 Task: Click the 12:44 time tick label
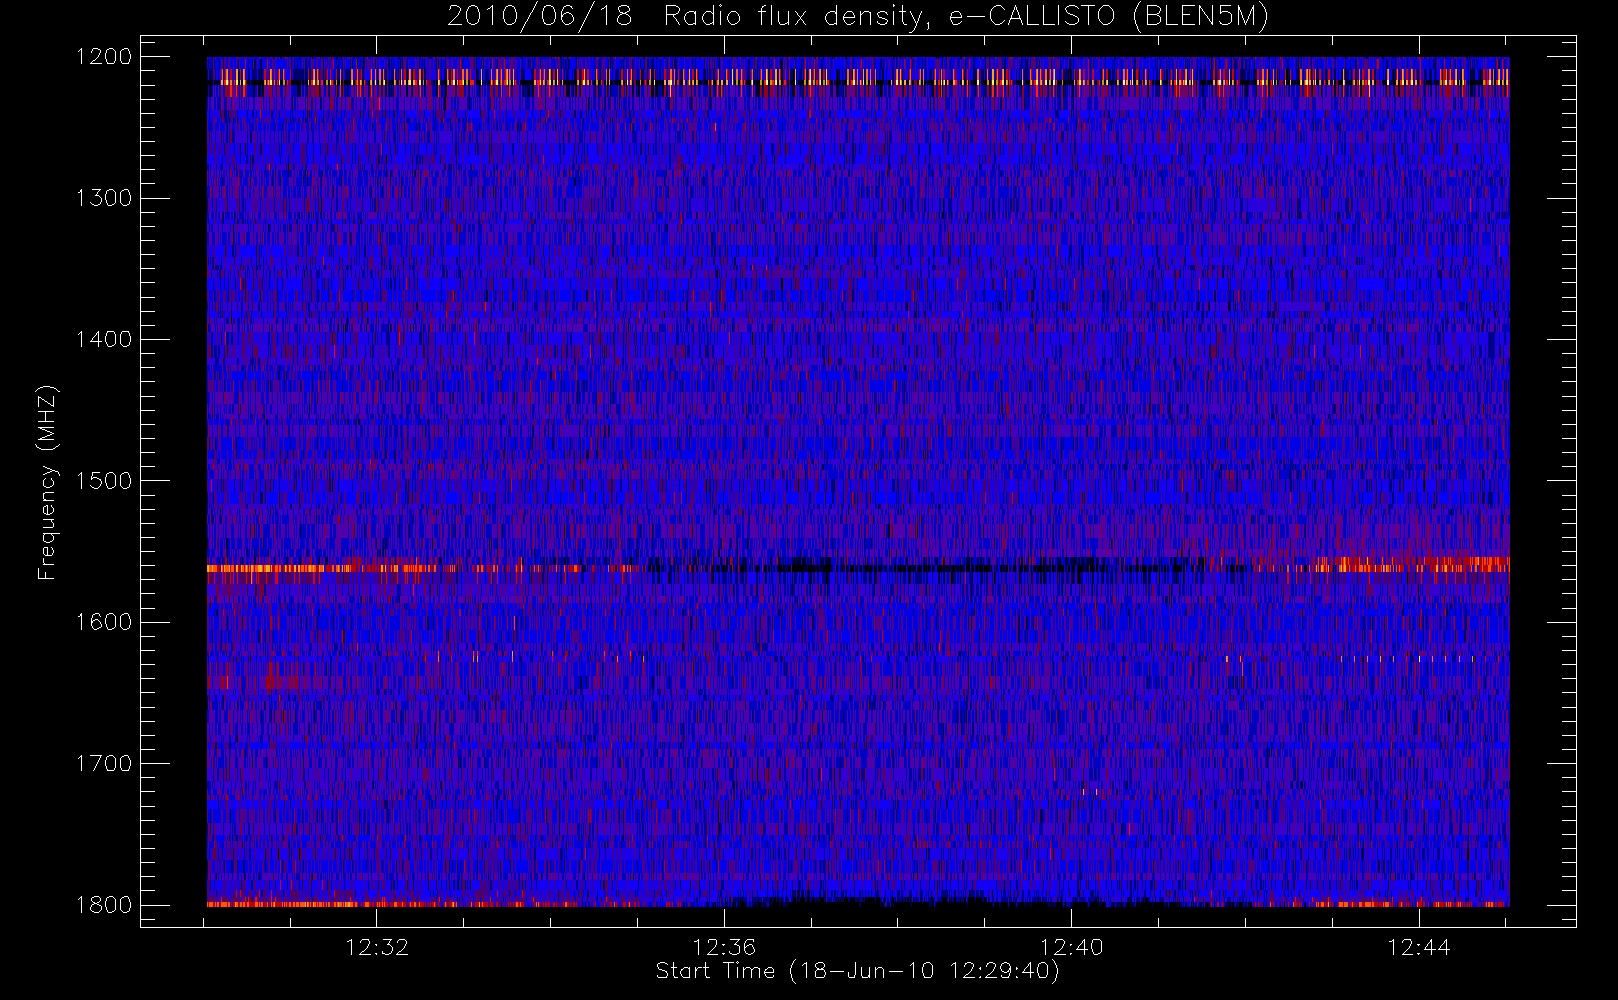[1418, 947]
